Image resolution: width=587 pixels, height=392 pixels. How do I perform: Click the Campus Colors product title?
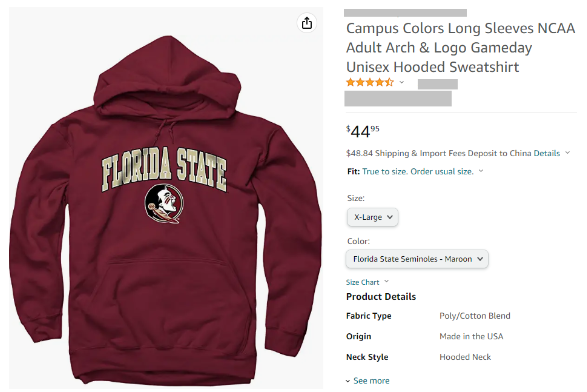click(460, 48)
